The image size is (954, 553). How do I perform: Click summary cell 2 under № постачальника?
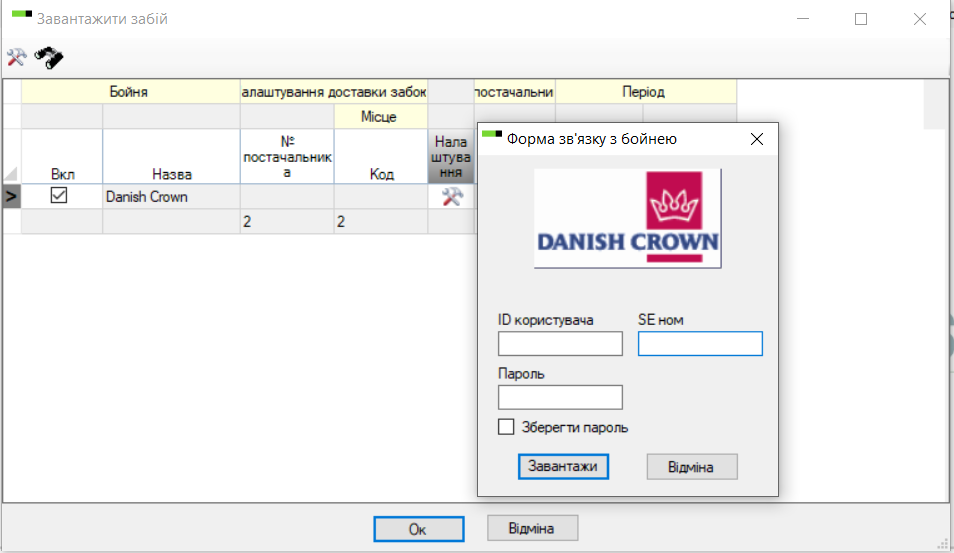(287, 221)
